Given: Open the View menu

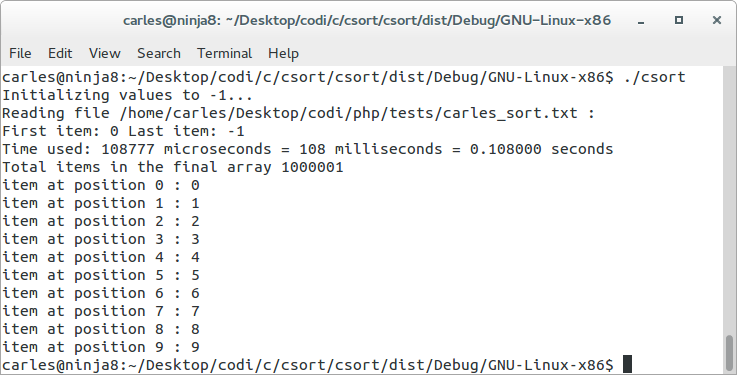Looking at the screenshot, I should coord(105,54).
